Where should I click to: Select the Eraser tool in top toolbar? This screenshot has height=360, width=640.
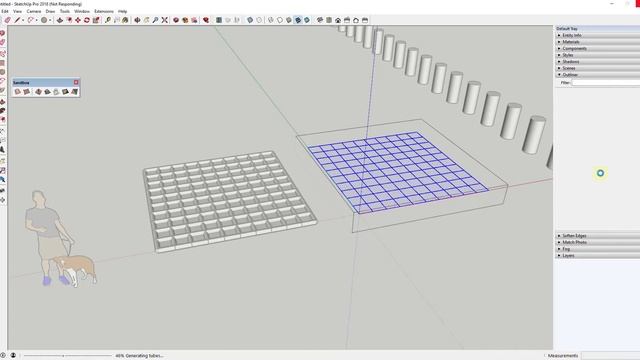(7, 20)
